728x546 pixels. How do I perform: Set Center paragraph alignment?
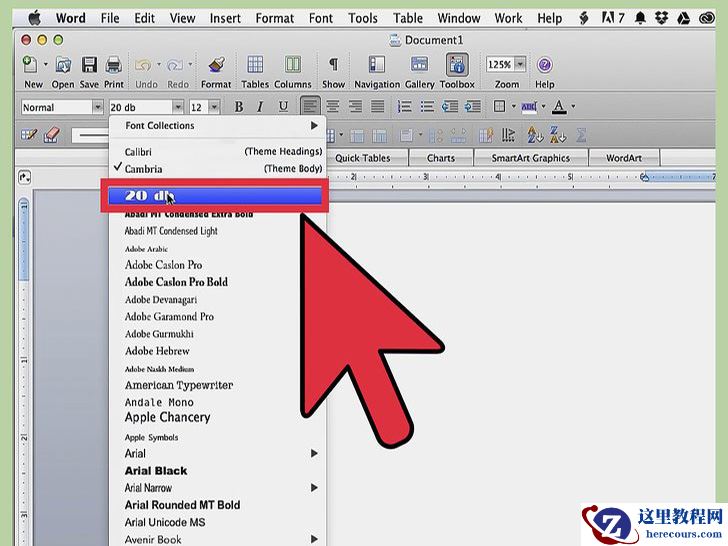click(x=332, y=107)
